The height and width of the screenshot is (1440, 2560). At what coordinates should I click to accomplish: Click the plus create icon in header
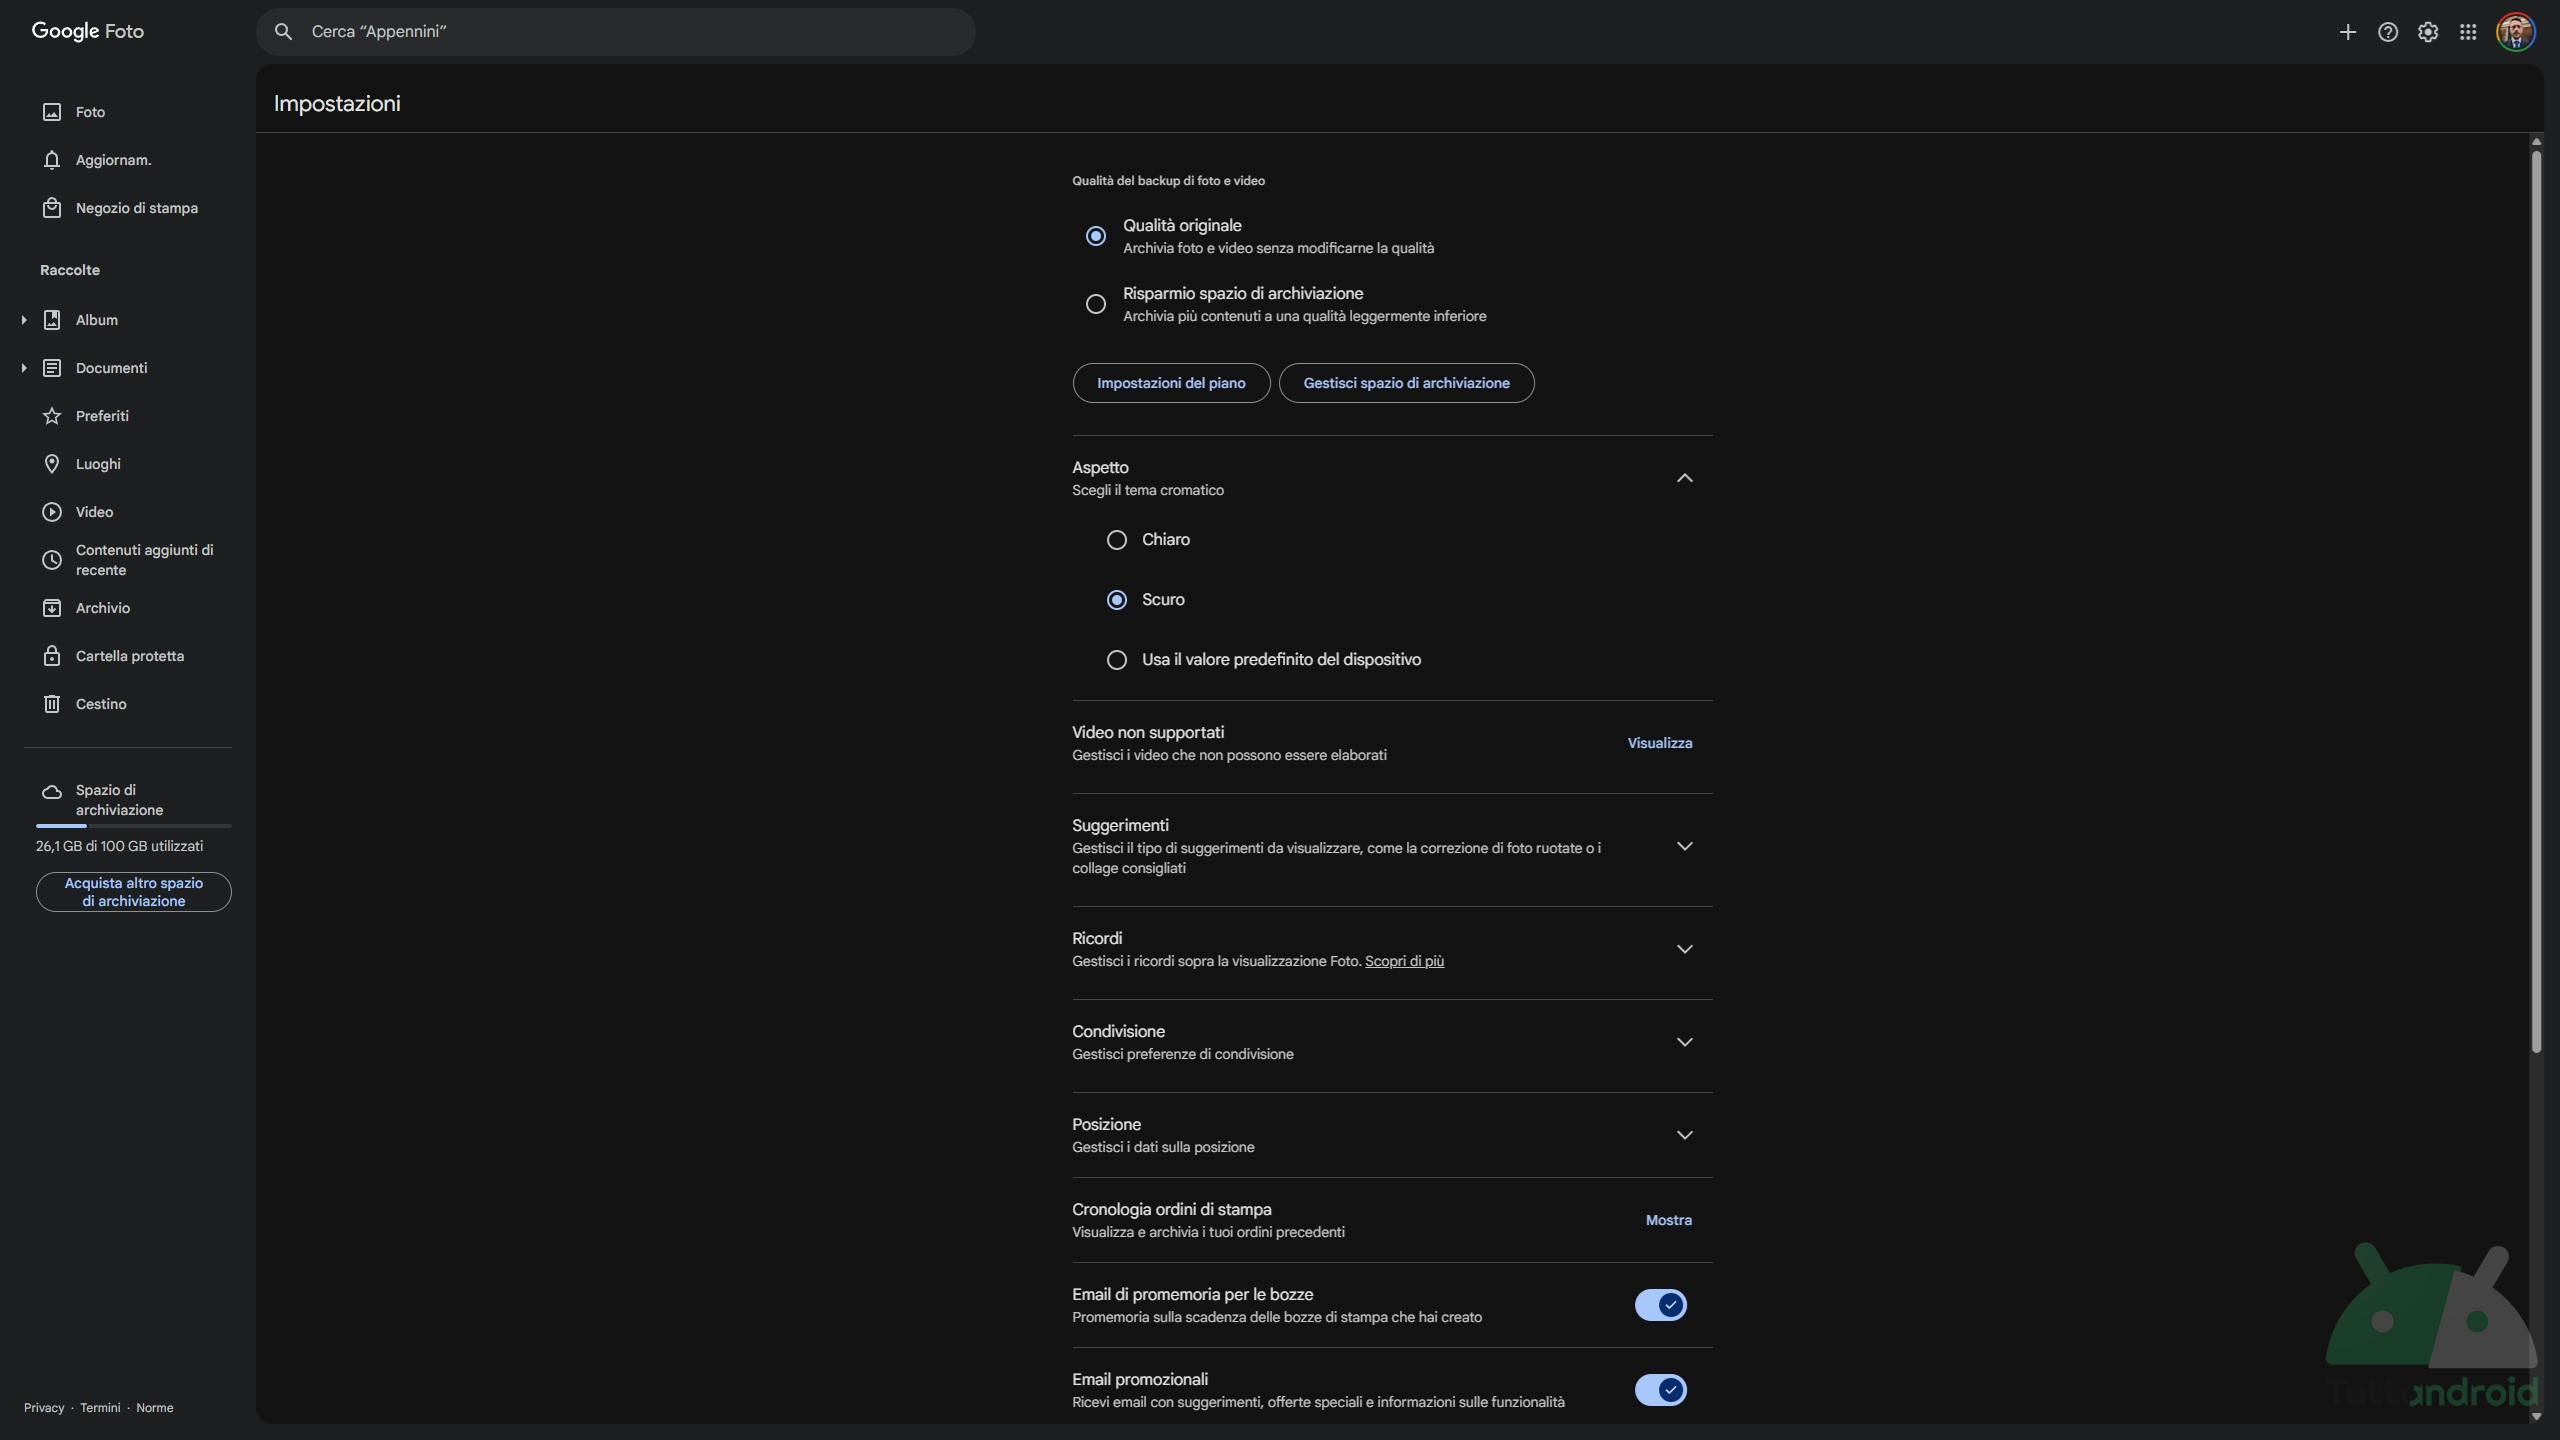tap(2347, 32)
